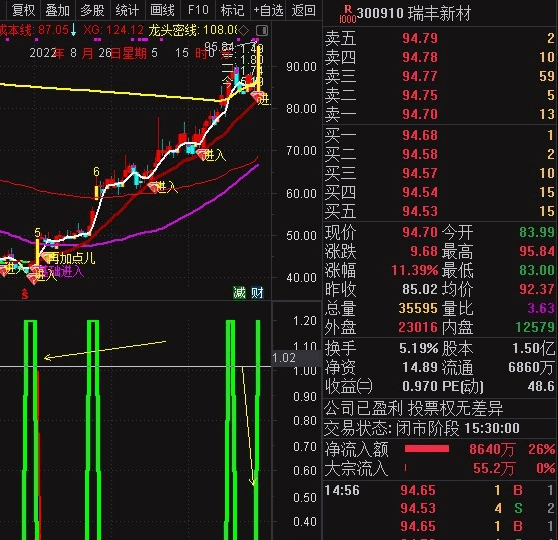This screenshot has width=558, height=540.
Task: Click 今开 value 83.99
Action: click(x=537, y=232)
